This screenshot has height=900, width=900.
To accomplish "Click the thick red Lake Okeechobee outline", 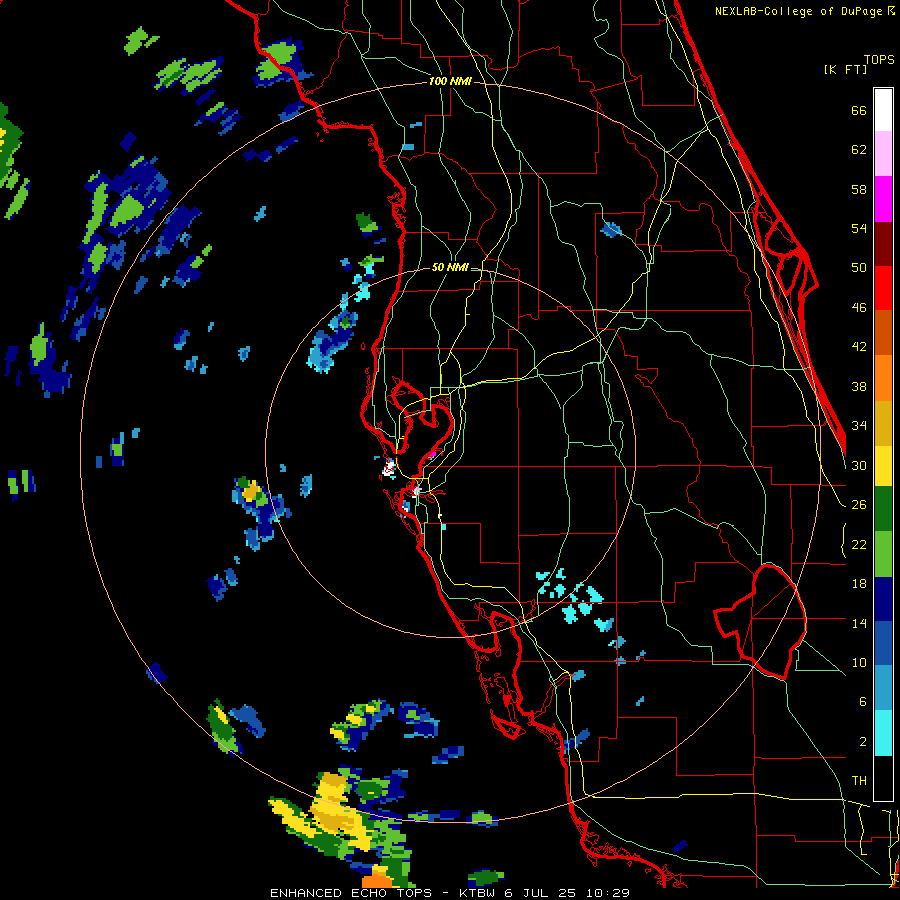I will click(x=759, y=621).
